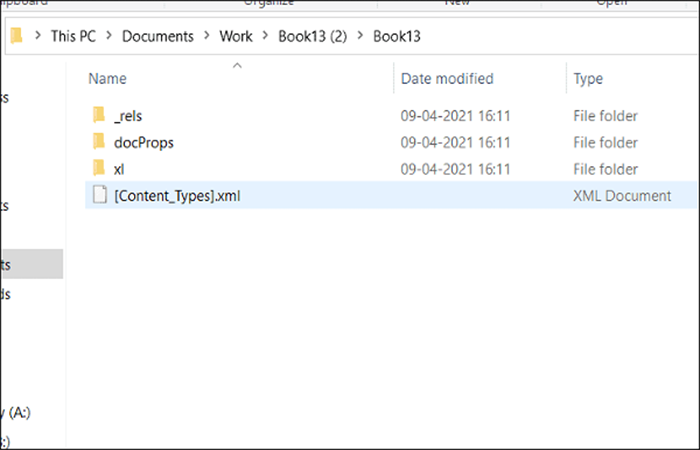Sort files by Name column
The width and height of the screenshot is (700, 450).
107,79
